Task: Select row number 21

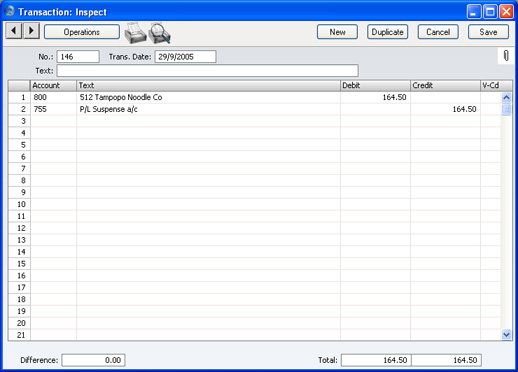Action: (19, 335)
